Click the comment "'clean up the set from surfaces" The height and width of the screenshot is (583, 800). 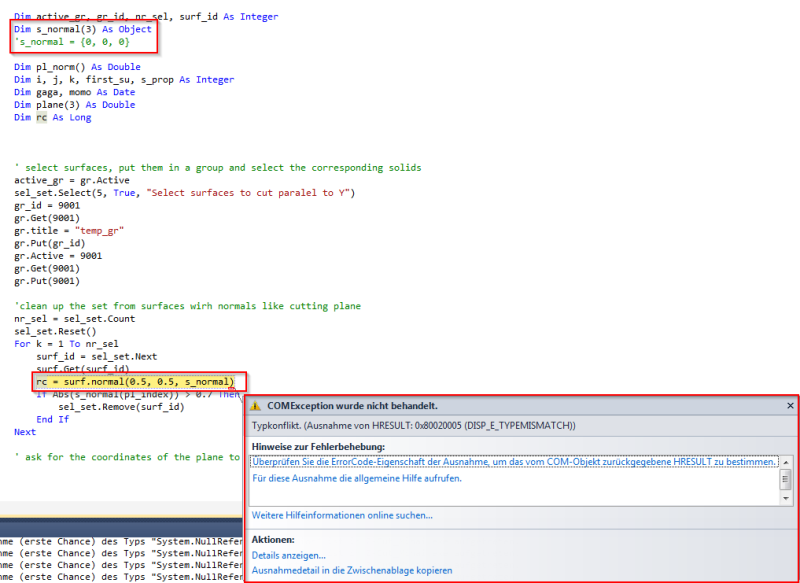(x=187, y=306)
